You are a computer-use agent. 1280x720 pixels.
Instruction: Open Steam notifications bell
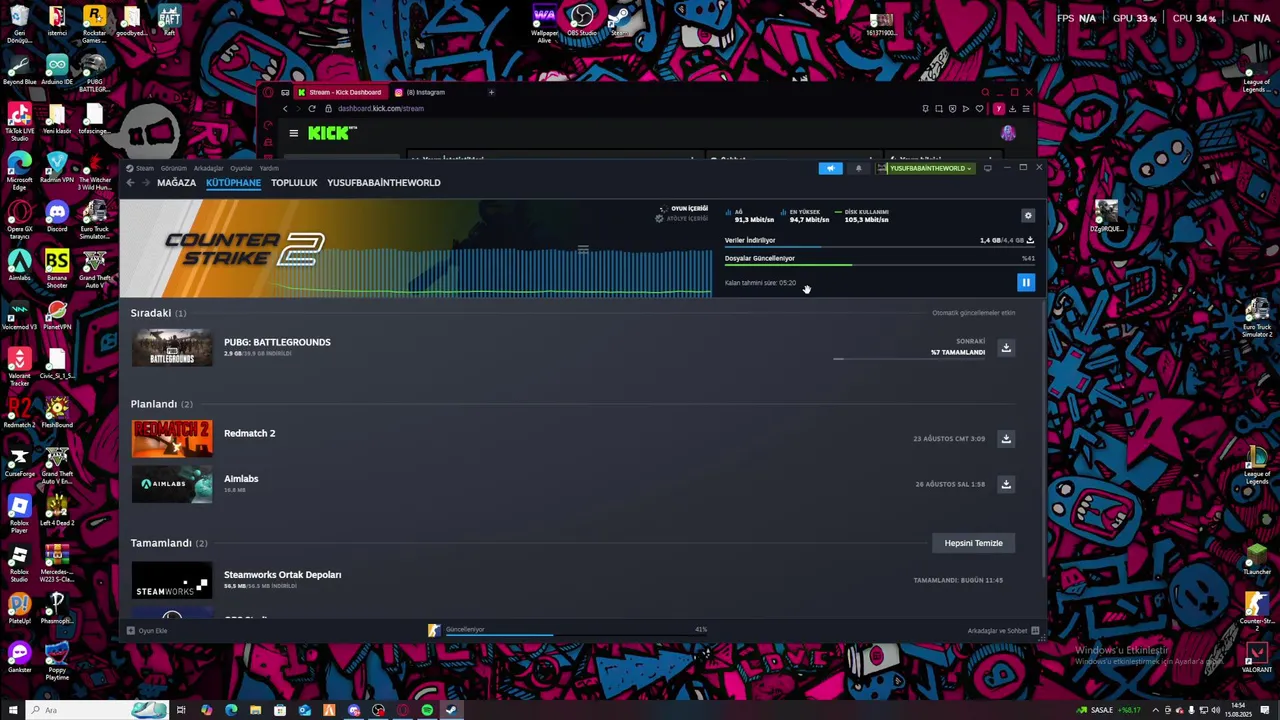(858, 168)
